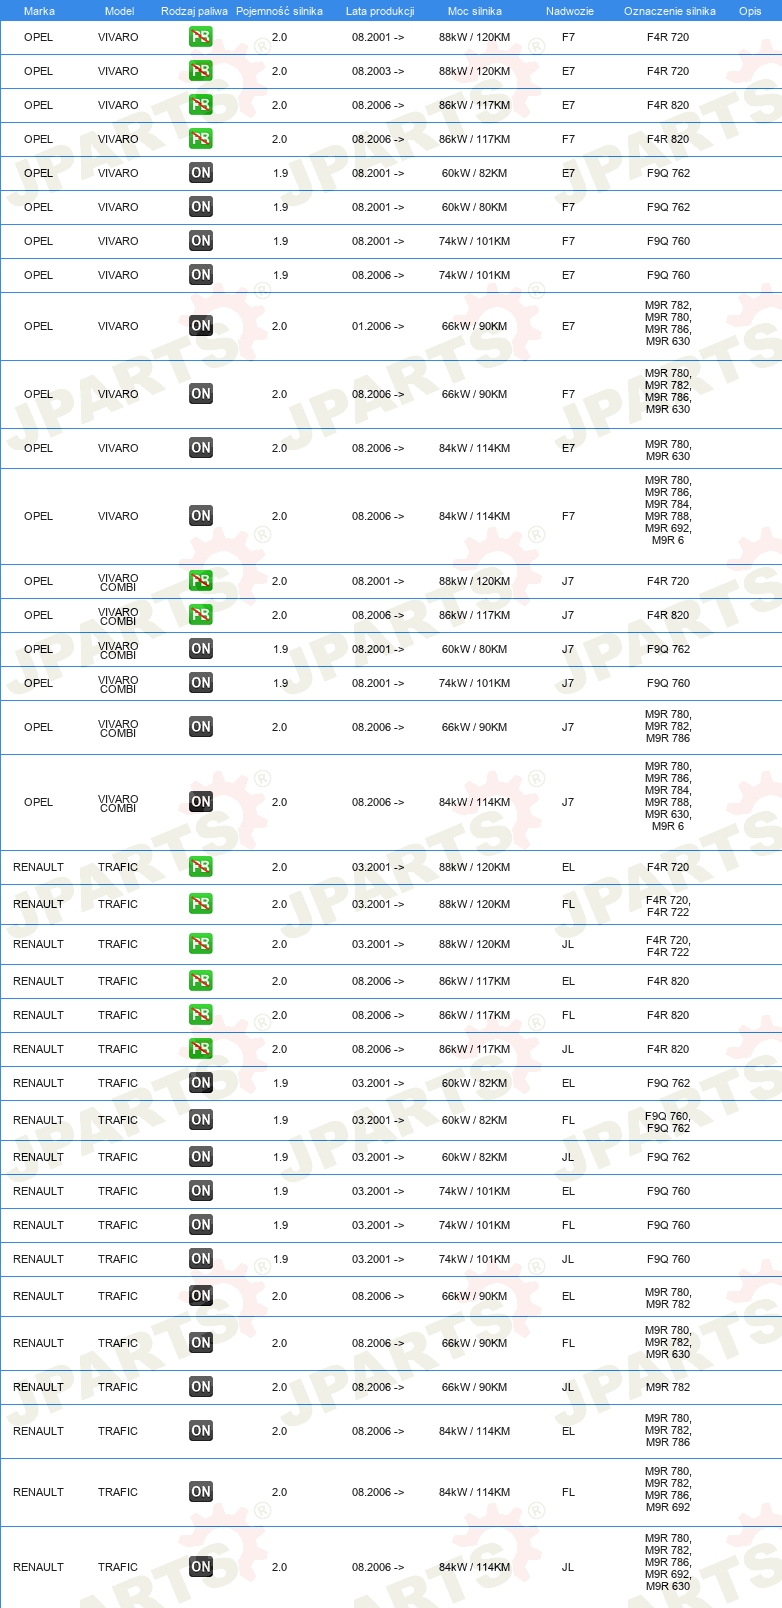Click M9R 782 cell in Trafic JL 66kW row
782x1608 pixels.
(x=668, y=1387)
